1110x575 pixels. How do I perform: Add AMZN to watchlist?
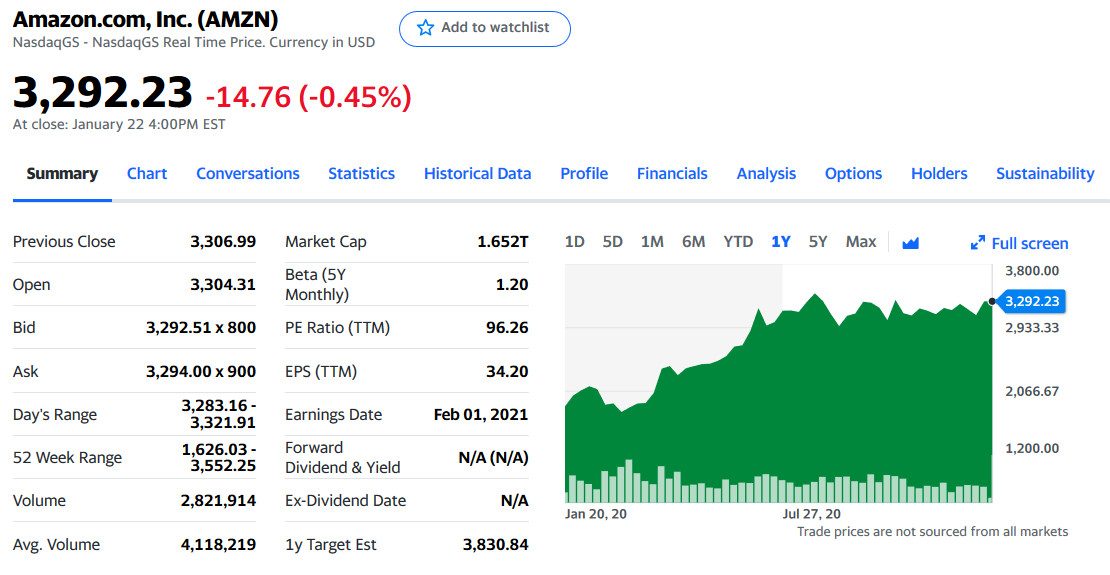[x=485, y=28]
